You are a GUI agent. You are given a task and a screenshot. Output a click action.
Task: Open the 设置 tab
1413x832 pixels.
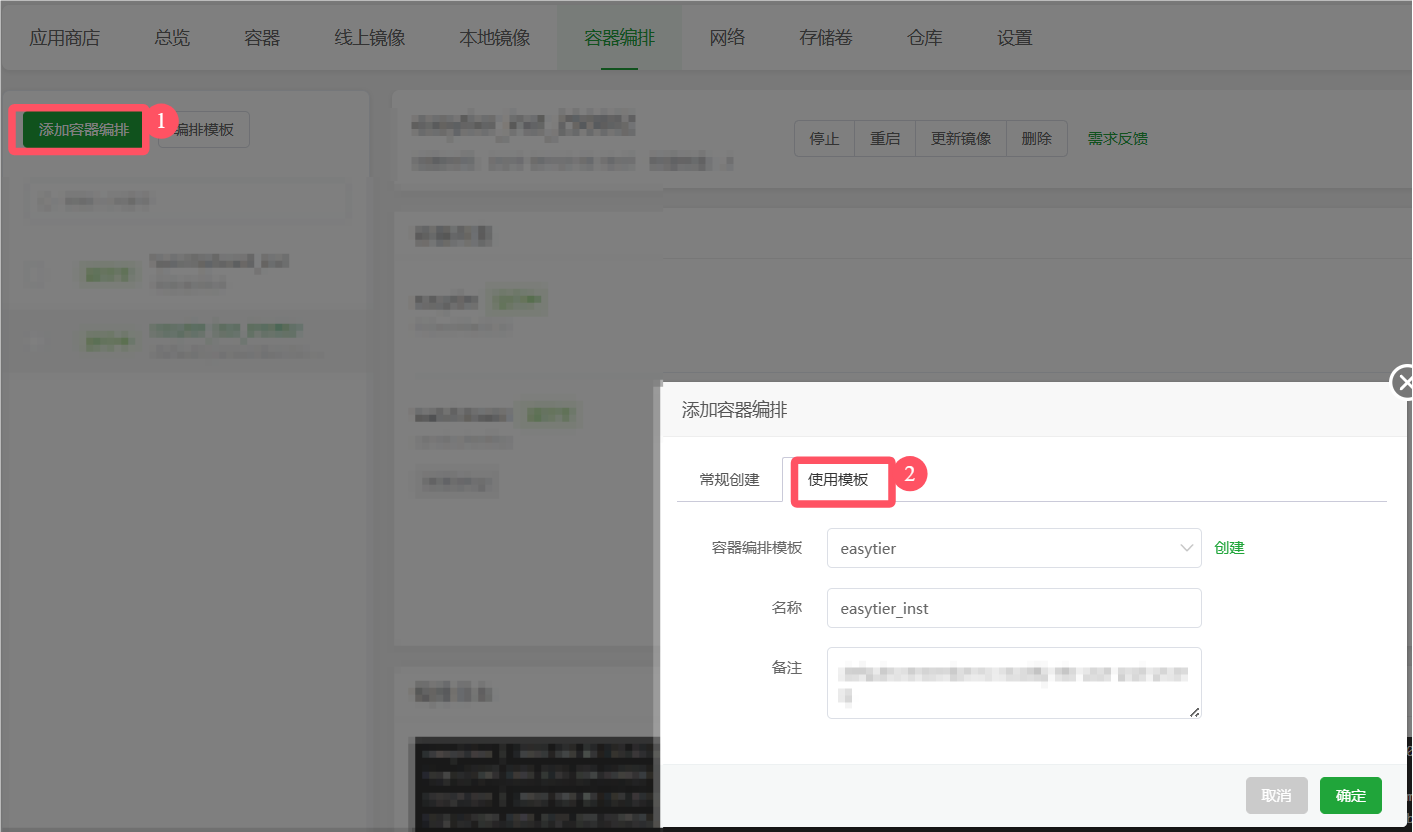click(x=1013, y=37)
